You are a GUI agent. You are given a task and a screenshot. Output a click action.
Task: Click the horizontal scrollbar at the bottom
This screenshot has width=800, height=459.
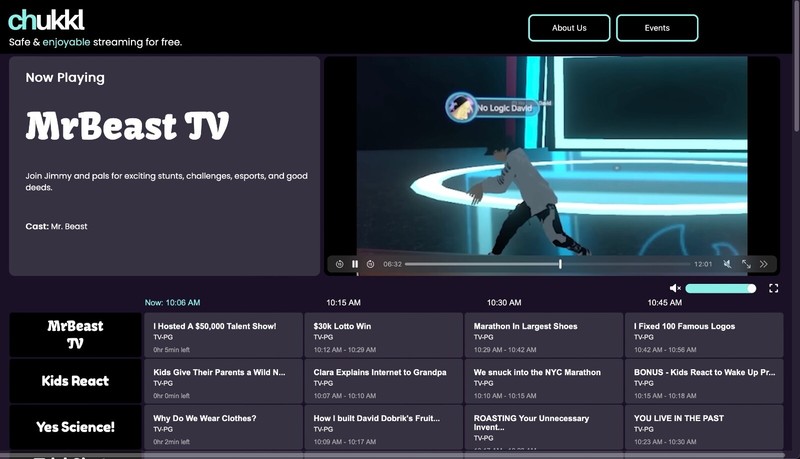392,455
